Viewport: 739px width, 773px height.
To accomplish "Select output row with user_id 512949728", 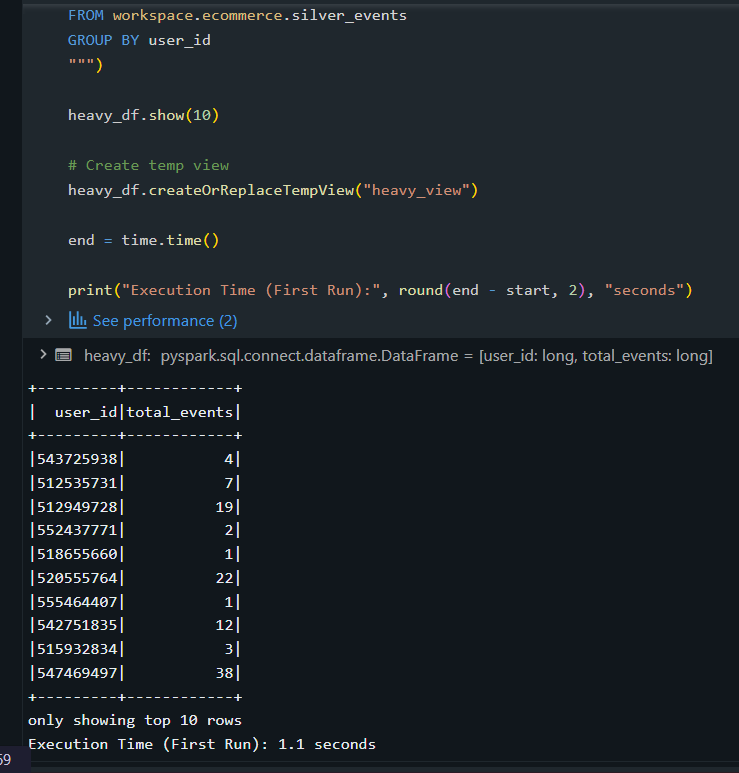I will click(135, 507).
